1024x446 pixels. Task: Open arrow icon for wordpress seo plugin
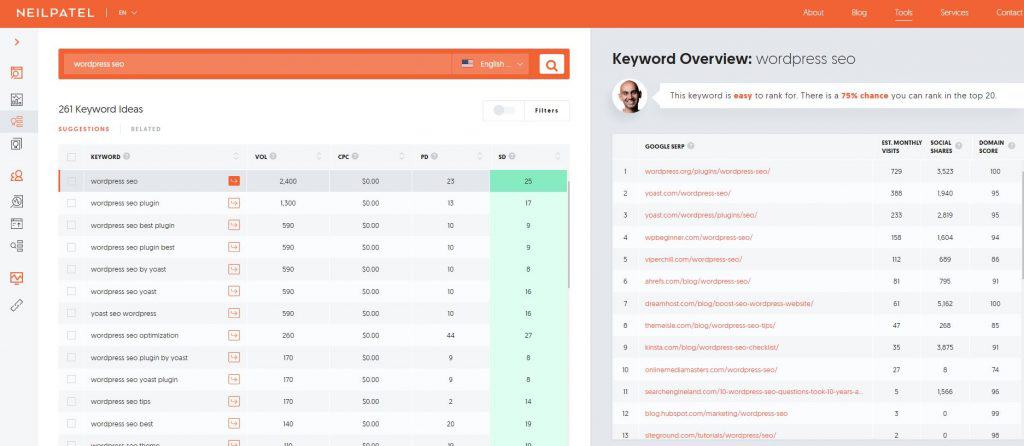pyautogui.click(x=234, y=203)
